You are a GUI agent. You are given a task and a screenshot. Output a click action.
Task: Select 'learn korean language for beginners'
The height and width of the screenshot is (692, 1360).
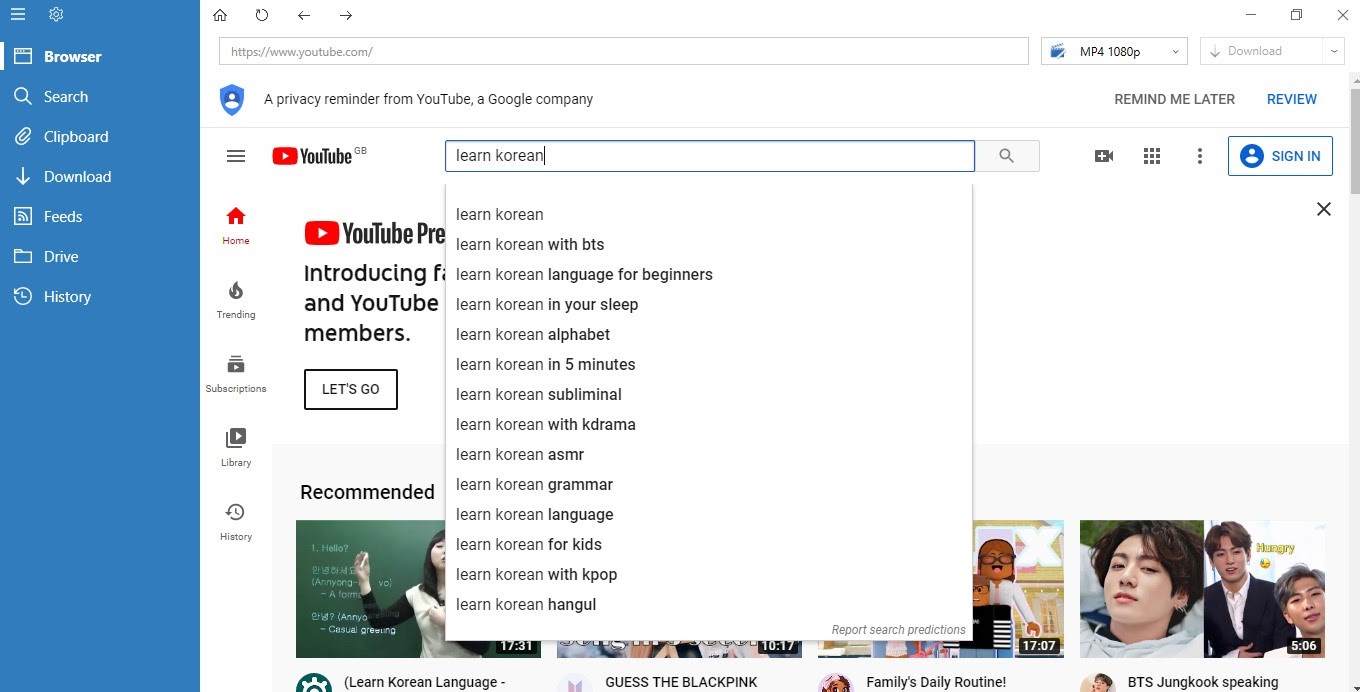tap(709, 274)
